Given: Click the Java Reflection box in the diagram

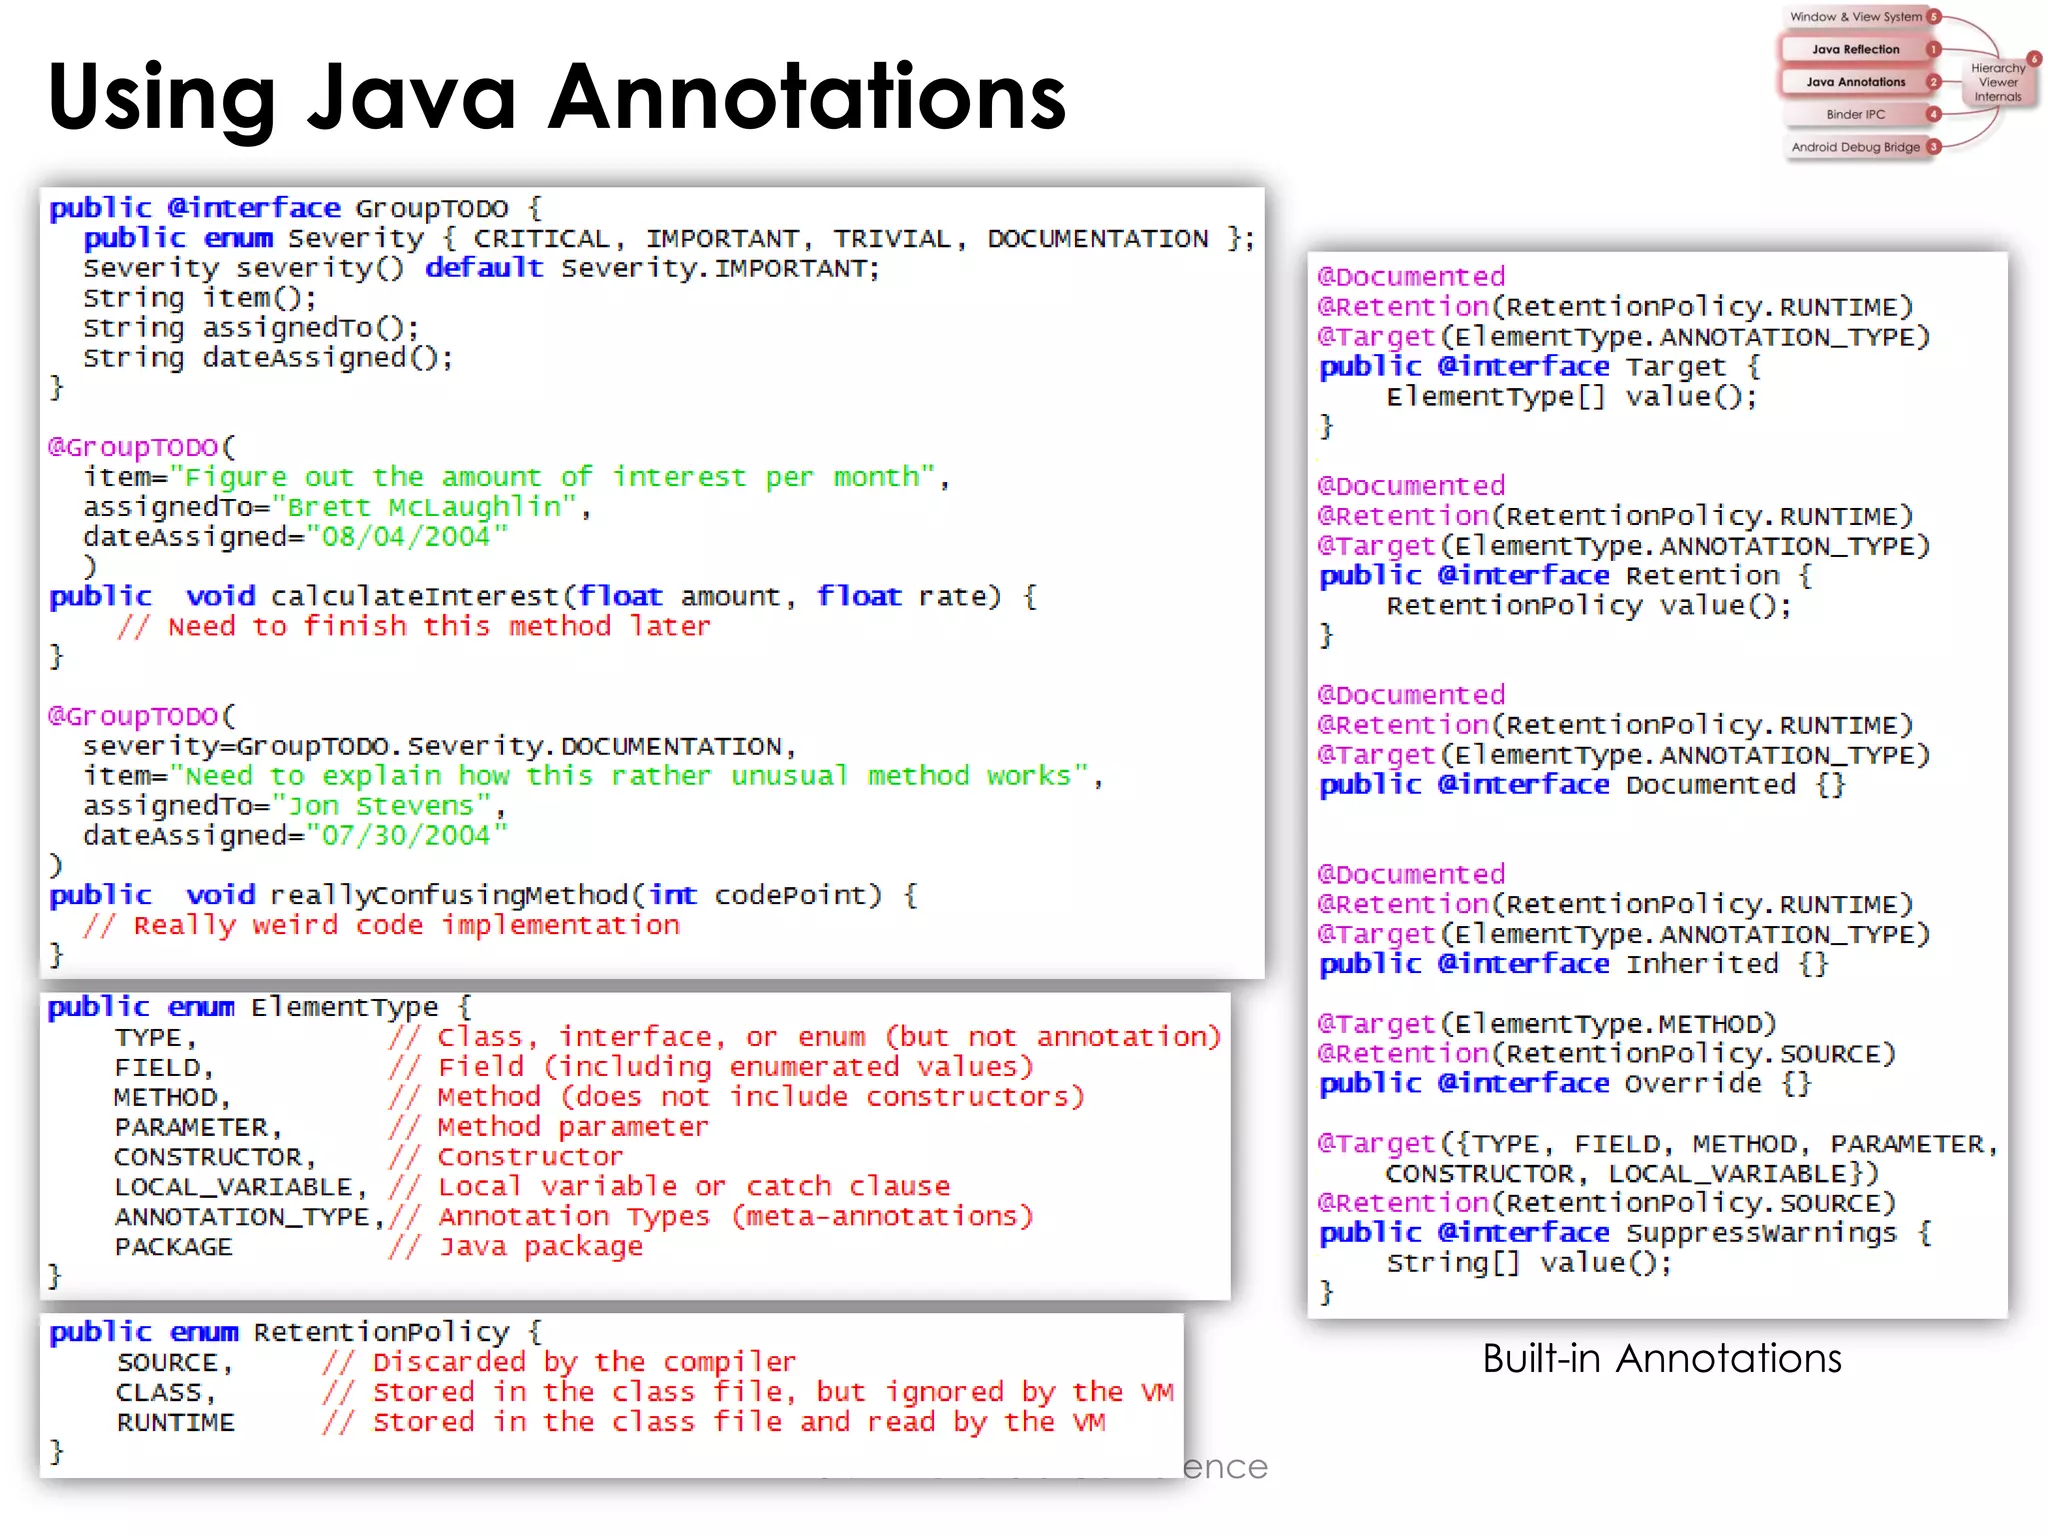Looking at the screenshot, I should pos(1855,49).
